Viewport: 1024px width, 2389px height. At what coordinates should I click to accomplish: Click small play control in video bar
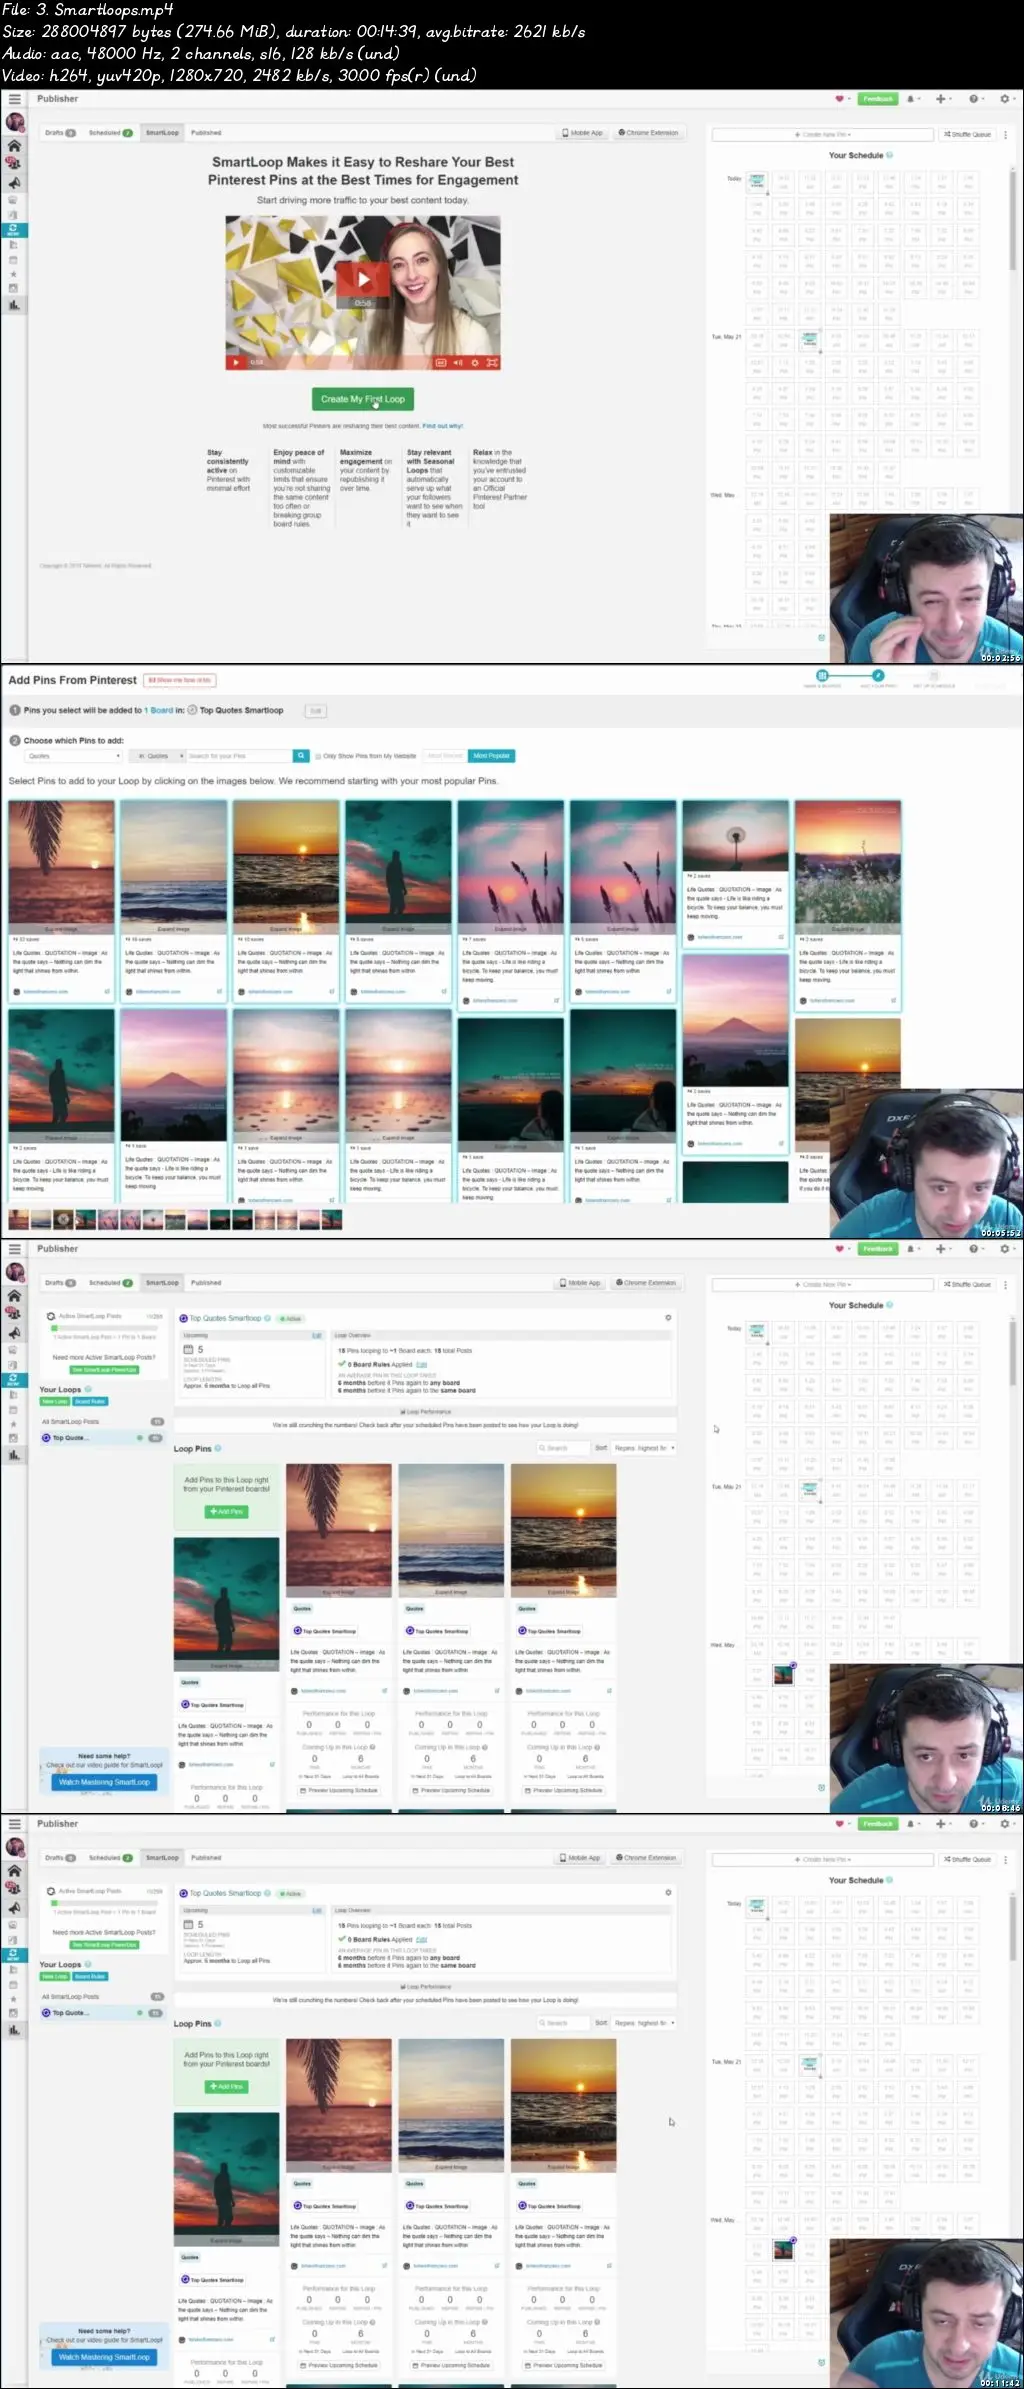236,363
